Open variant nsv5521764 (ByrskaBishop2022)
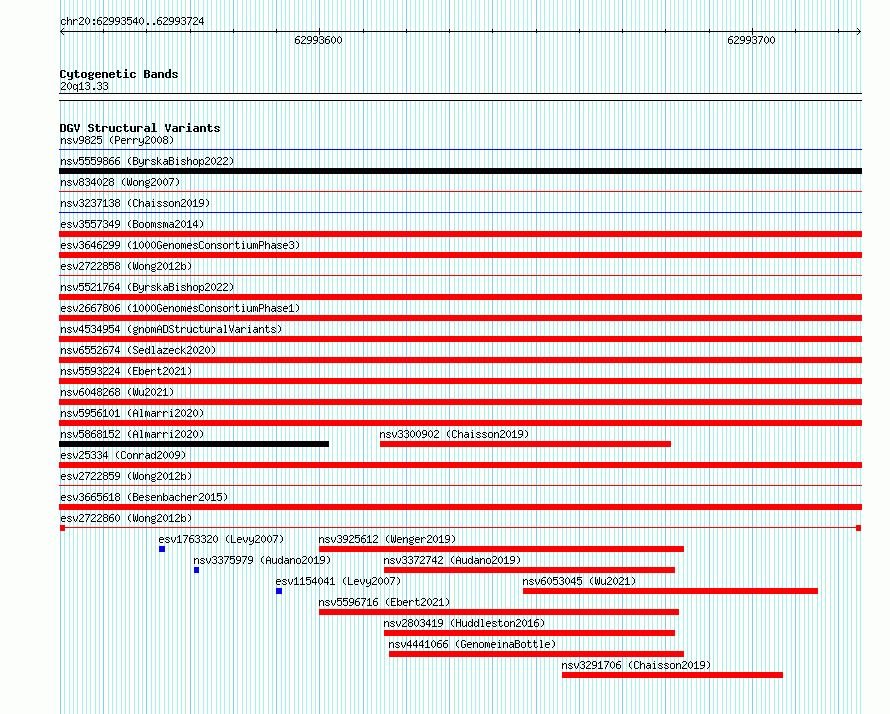 (147, 287)
